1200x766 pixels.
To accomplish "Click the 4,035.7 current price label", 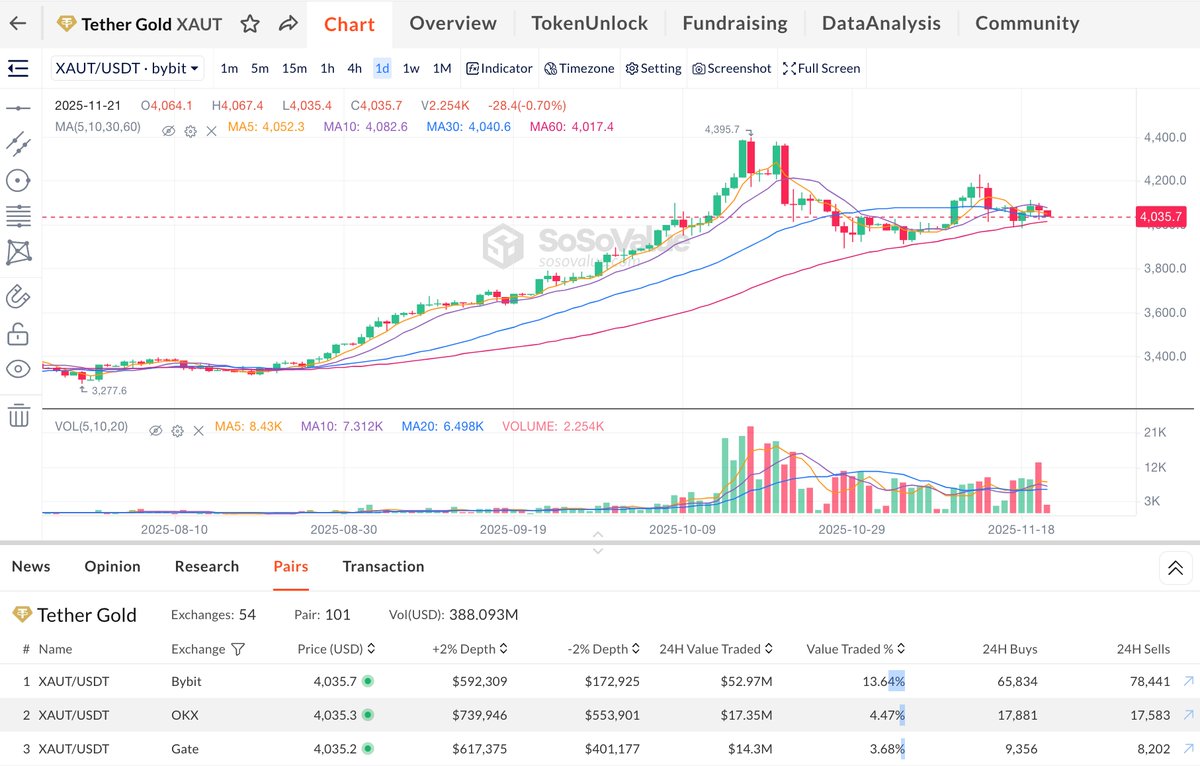I will [x=1161, y=216].
